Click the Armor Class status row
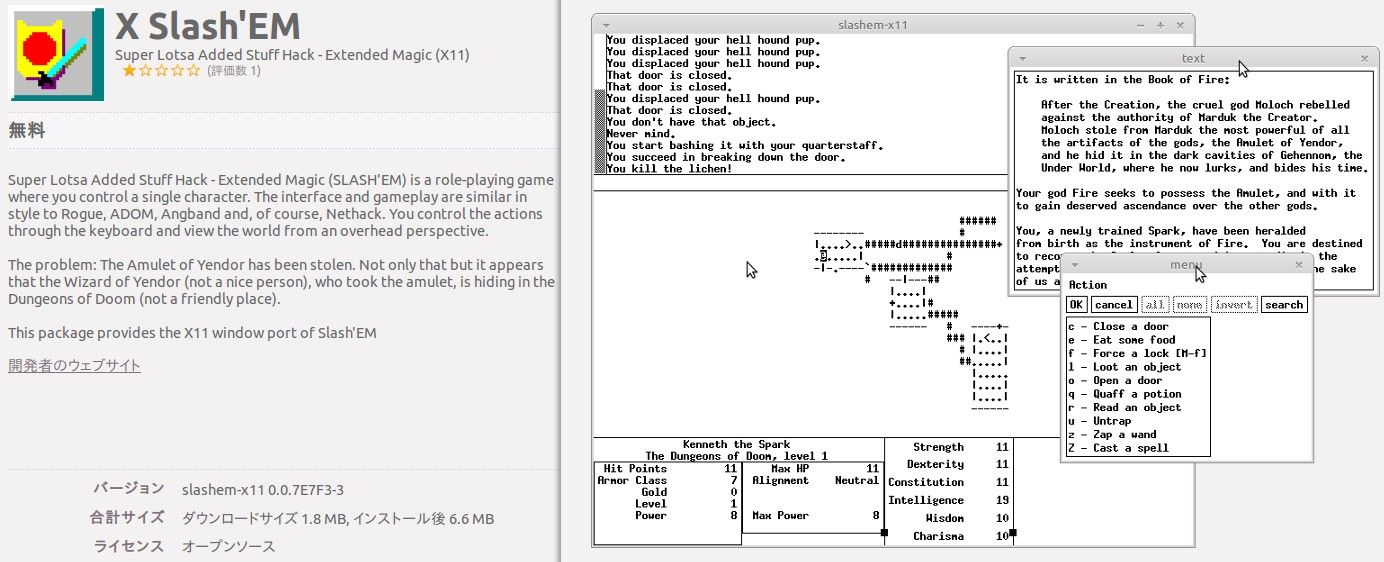Image resolution: width=1384 pixels, height=562 pixels. coord(667,480)
